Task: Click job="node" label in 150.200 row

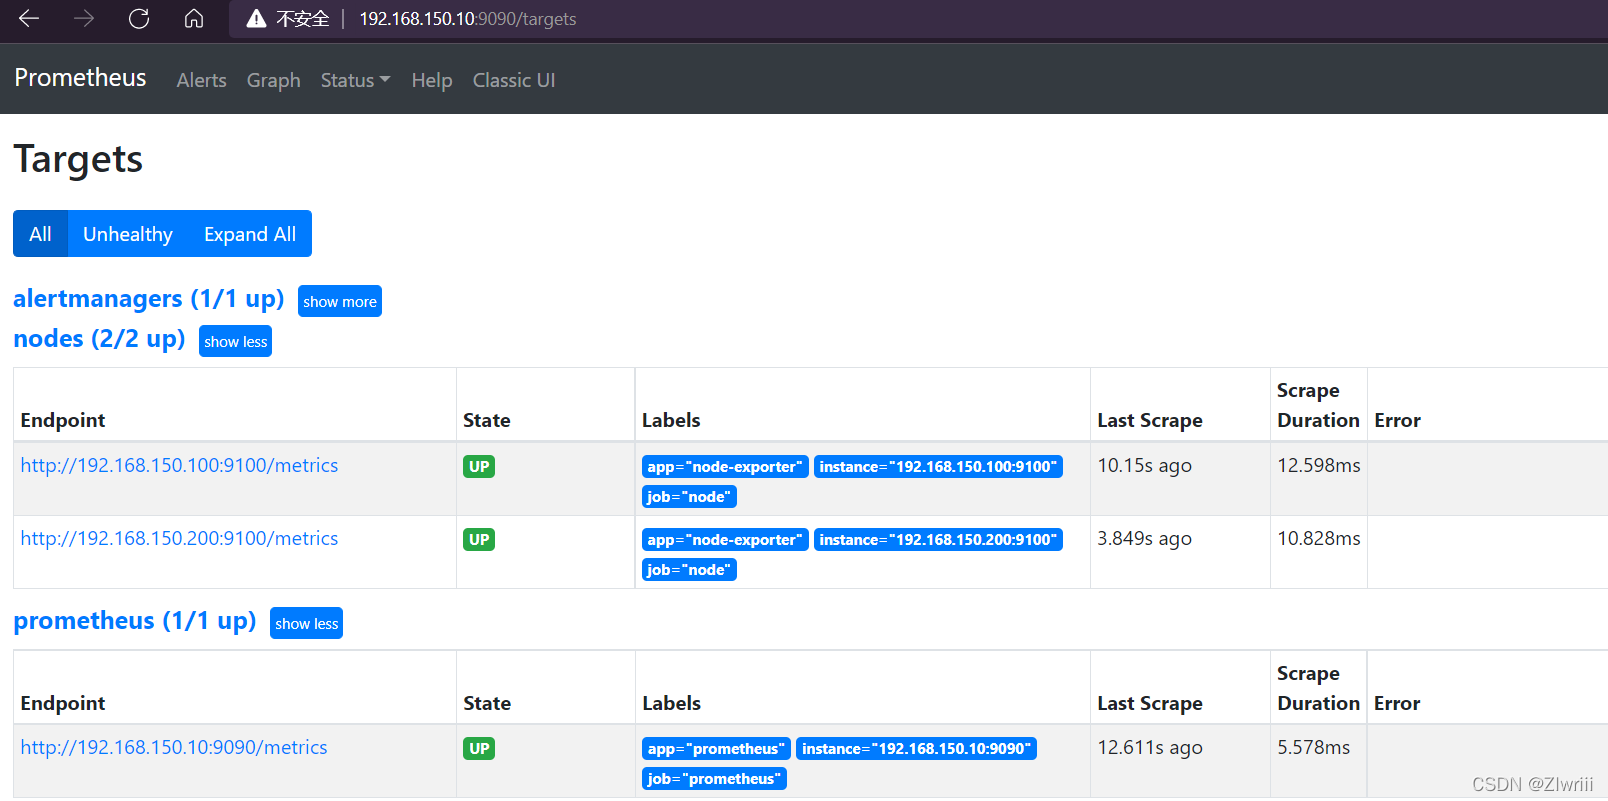Action: (x=689, y=569)
